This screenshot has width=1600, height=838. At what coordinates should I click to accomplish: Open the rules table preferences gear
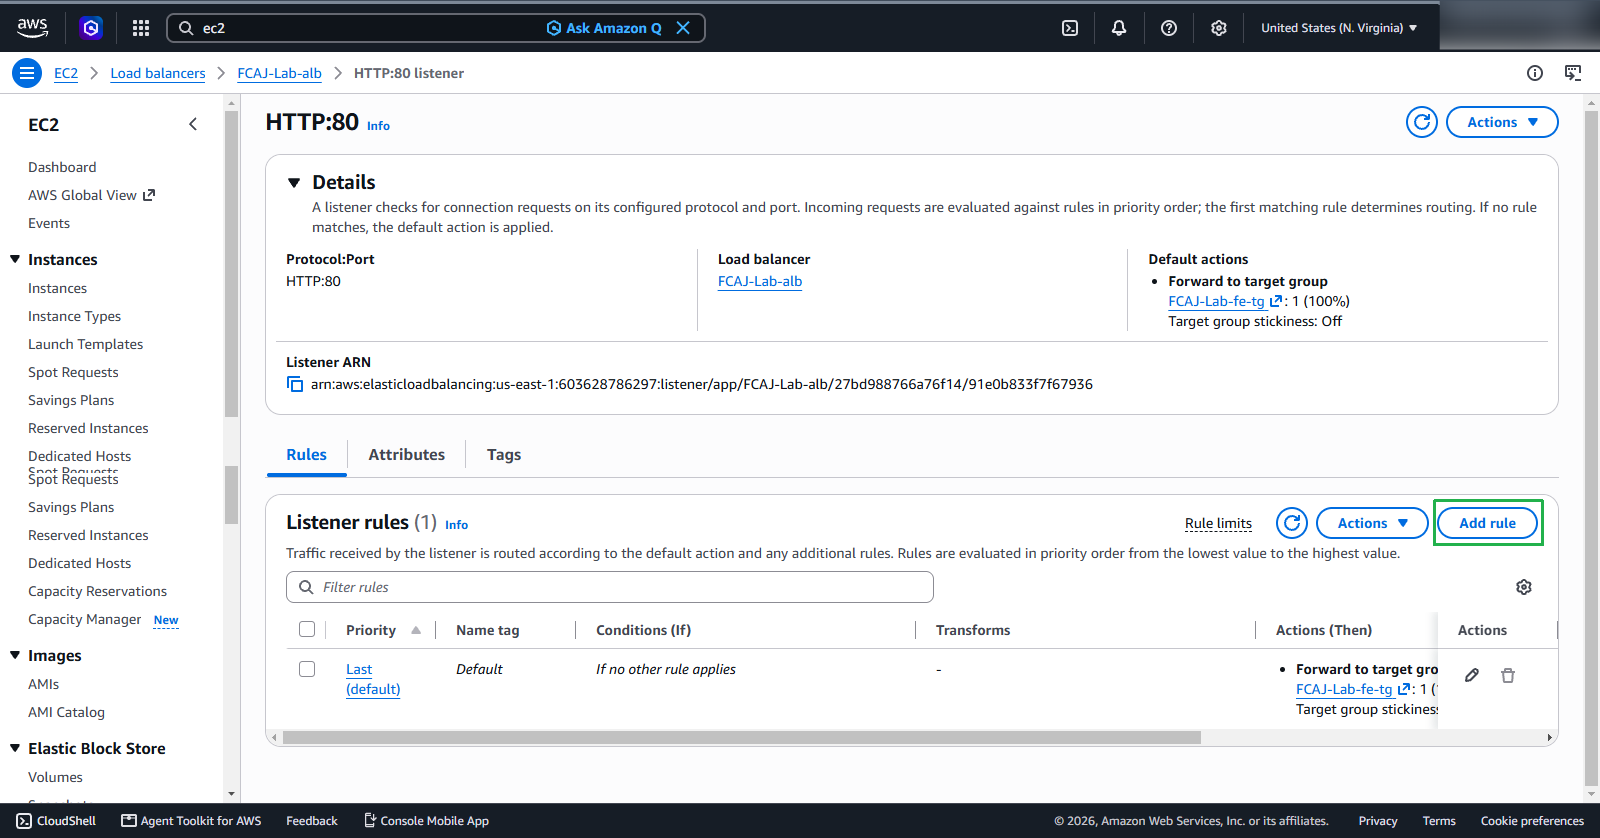pyautogui.click(x=1524, y=587)
